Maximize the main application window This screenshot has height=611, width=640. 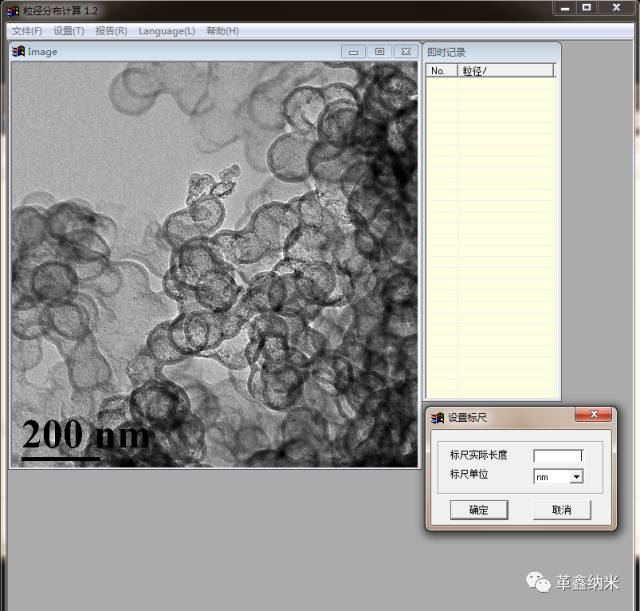[587, 8]
